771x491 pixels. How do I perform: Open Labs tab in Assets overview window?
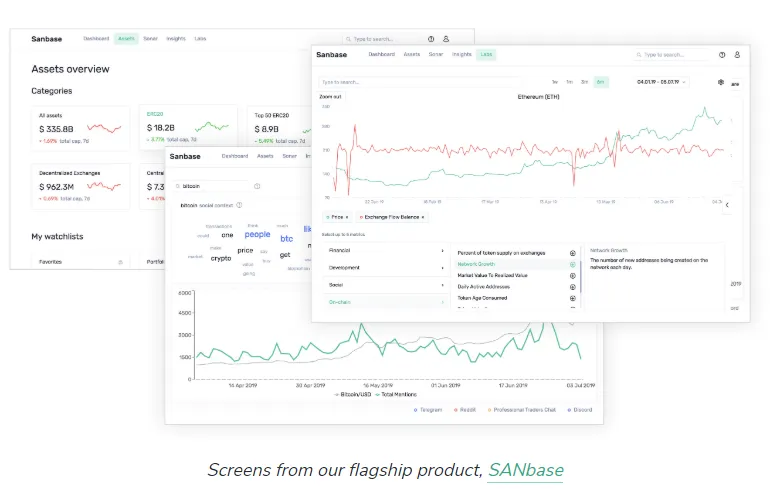pyautogui.click(x=200, y=39)
